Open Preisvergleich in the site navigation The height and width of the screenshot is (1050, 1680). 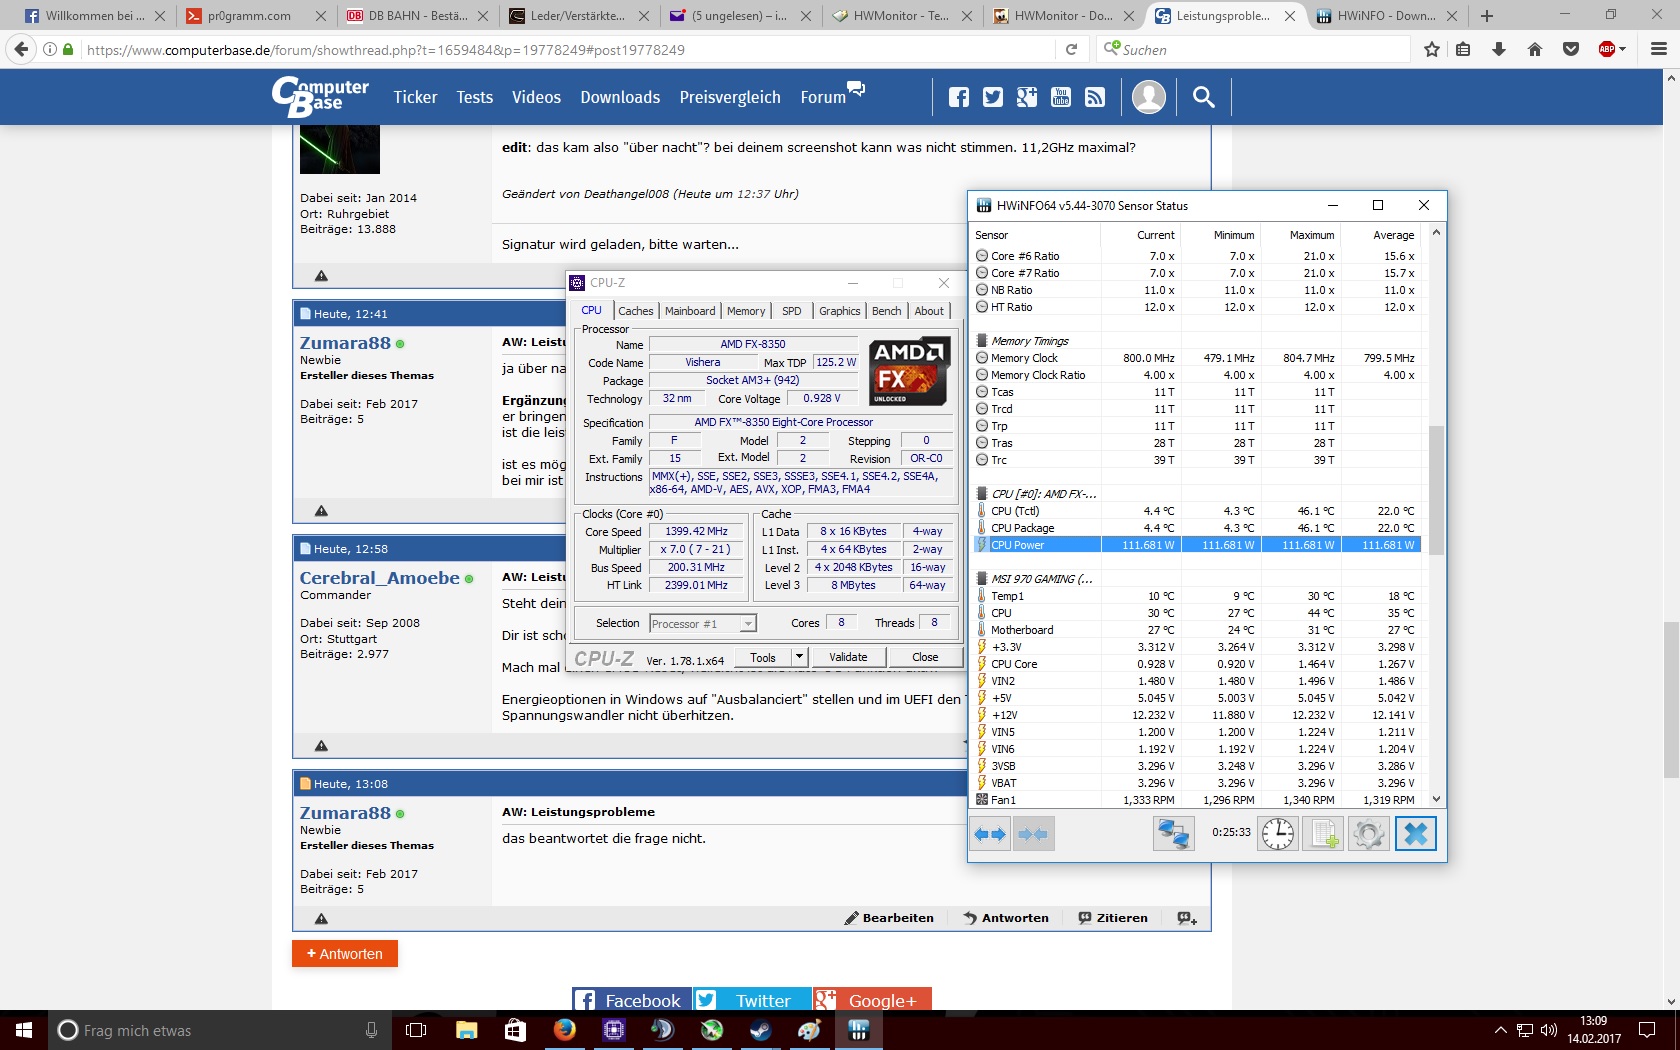730,97
